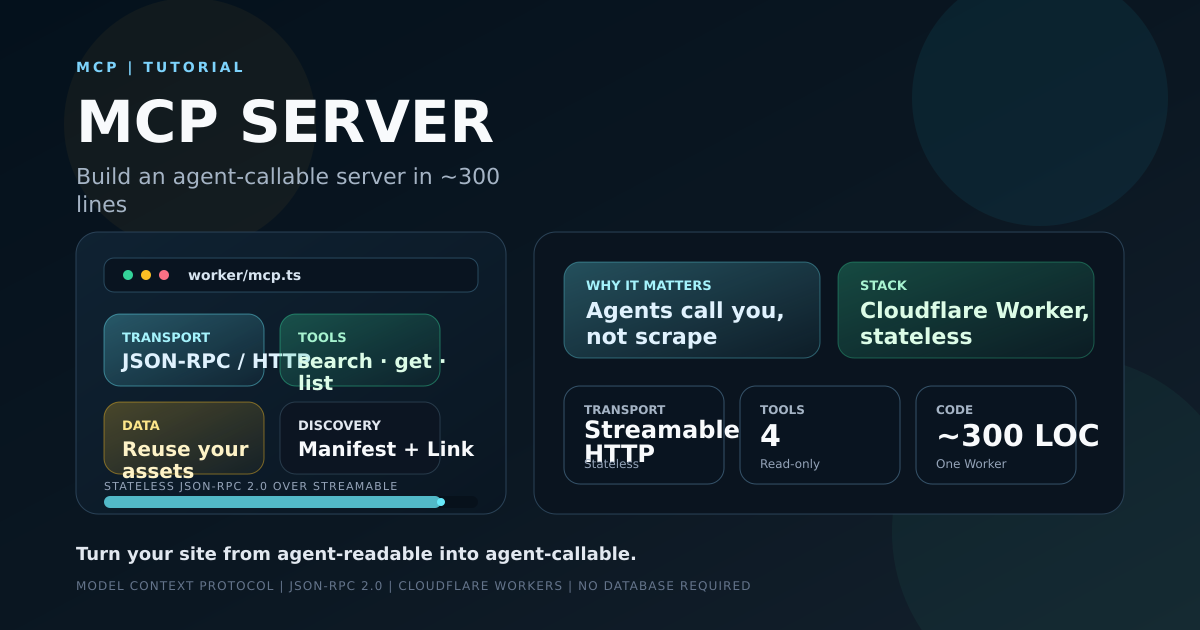Click the subtitle 'Build an agent-callable server'
Screen dimensions: 1200x630
coord(288,190)
